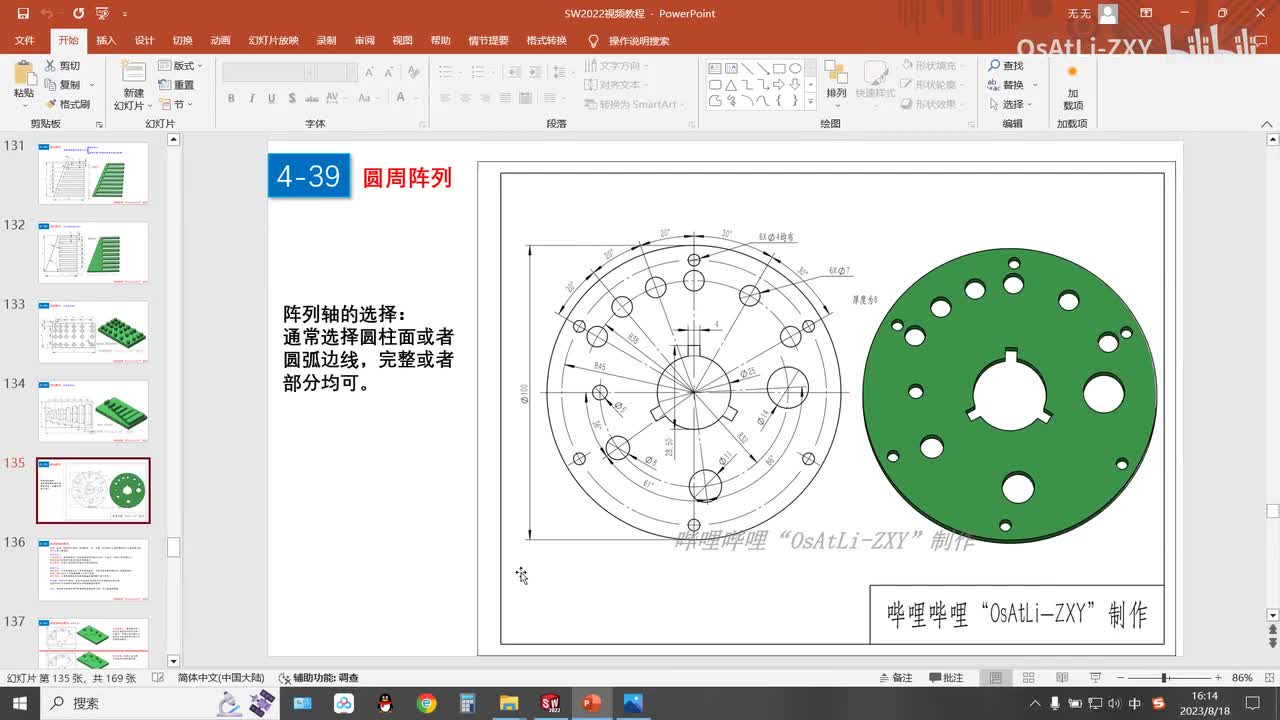Open the Replace 替换 dropdown arrow
The height and width of the screenshot is (720, 1280).
pyautogui.click(x=1036, y=85)
